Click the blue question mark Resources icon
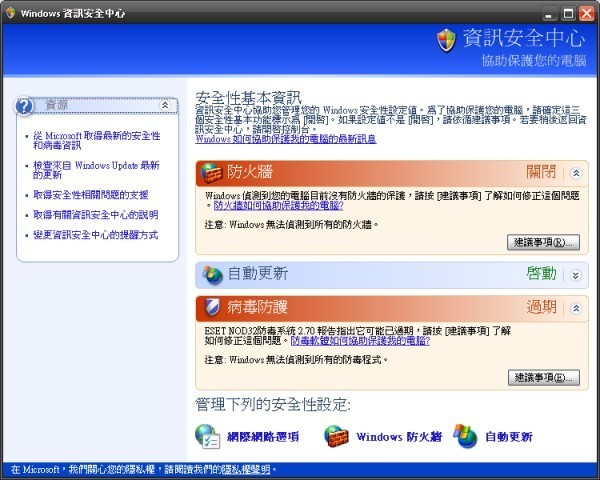Screen dimensions: 600x480 click(24, 106)
